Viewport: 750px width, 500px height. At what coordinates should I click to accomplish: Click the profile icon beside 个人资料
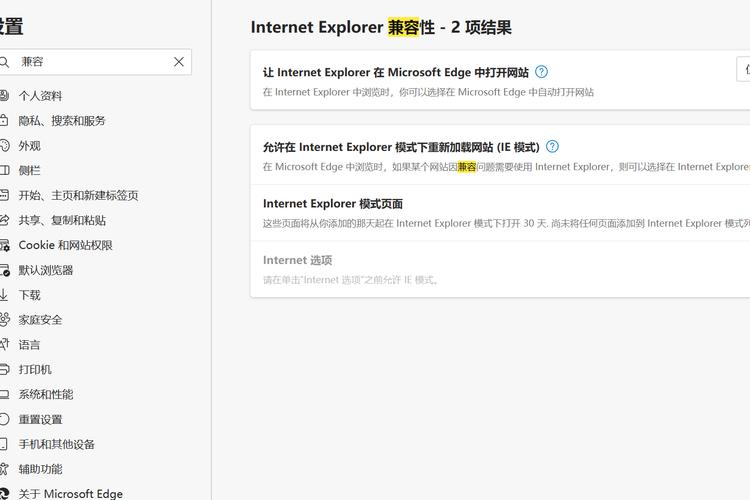pos(4,95)
